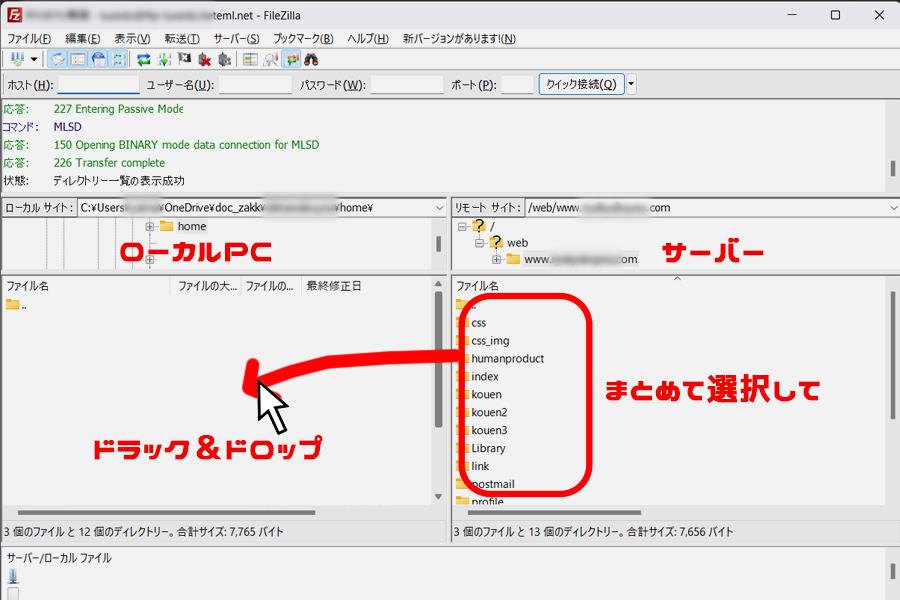Screen dimensions: 900x600
Task: Select the refresh file lists icon
Action: click(143, 58)
